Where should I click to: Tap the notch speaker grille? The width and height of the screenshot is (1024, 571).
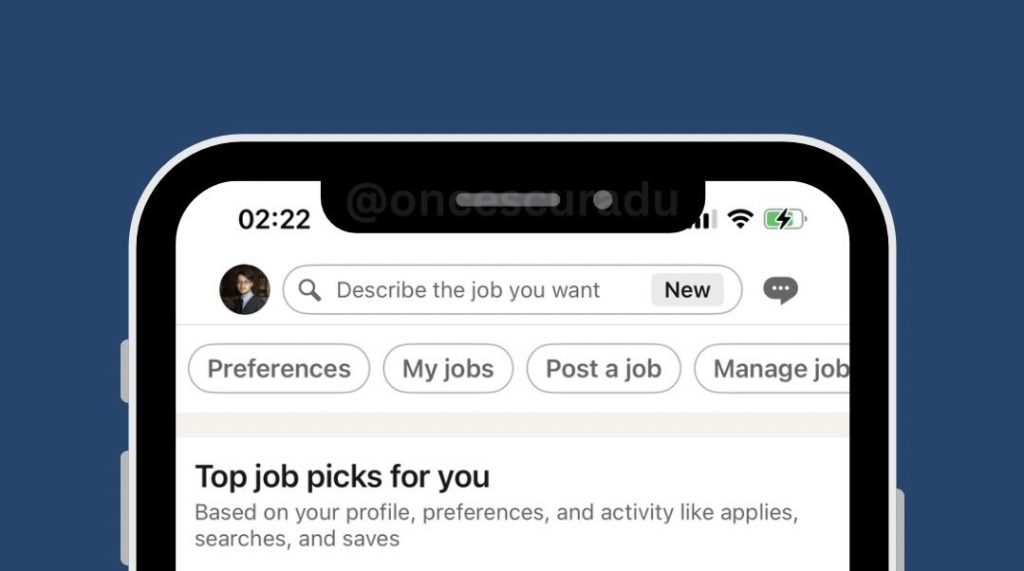507,200
